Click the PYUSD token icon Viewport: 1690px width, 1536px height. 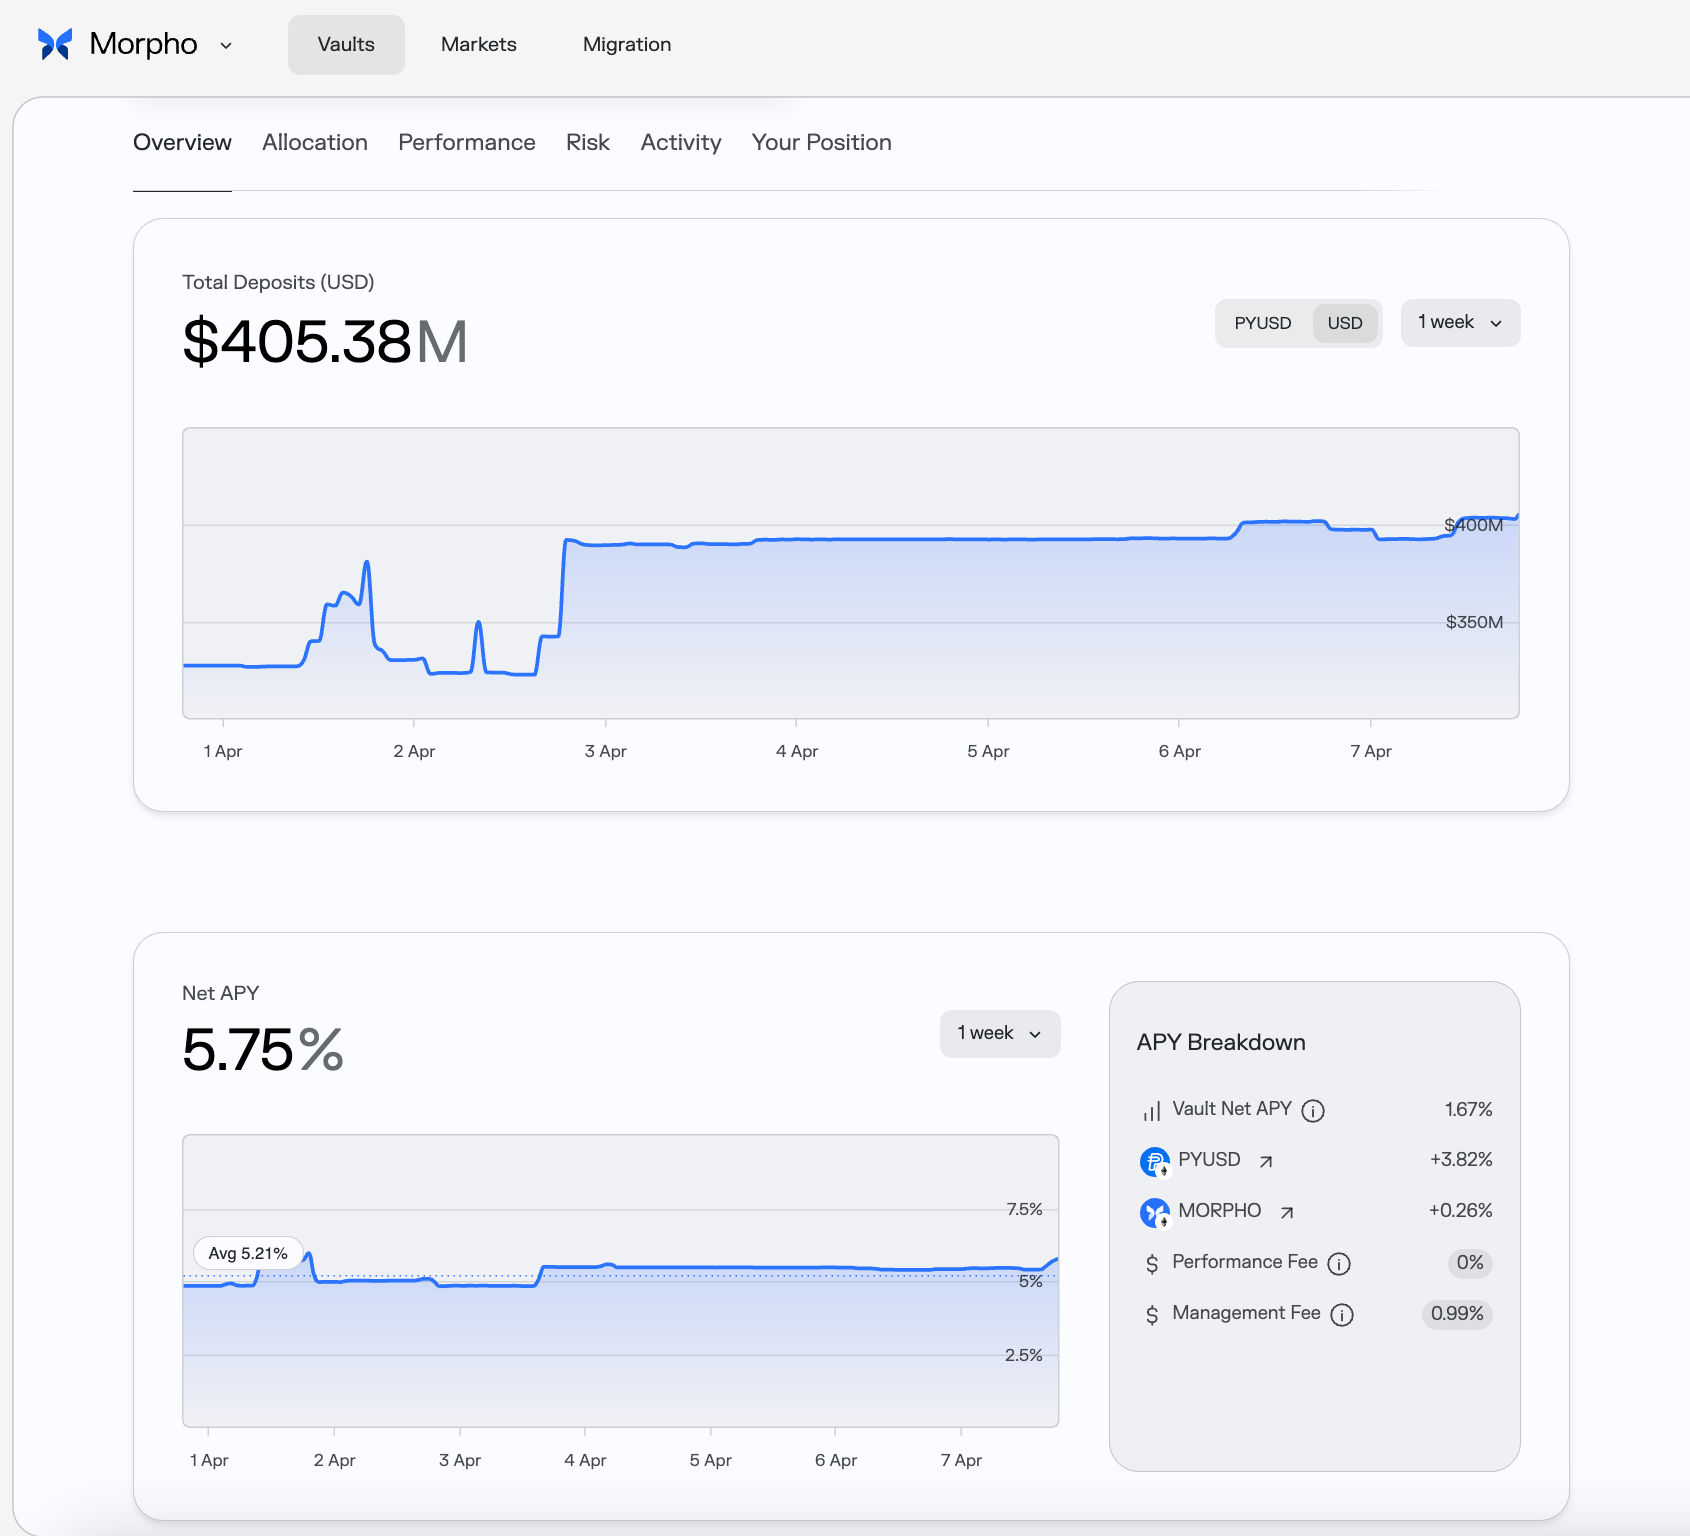click(x=1155, y=1162)
